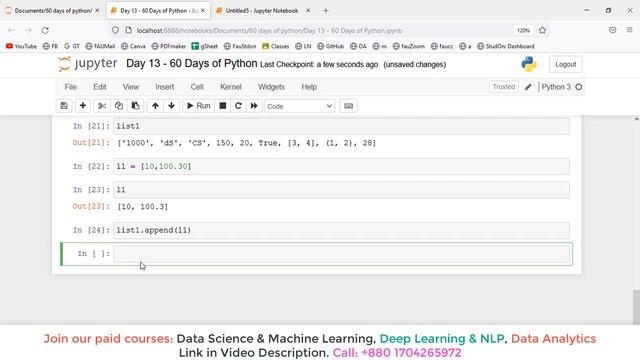Viewport: 640px width, 360px height.
Task: Open a new browser tab
Action: tap(325, 11)
